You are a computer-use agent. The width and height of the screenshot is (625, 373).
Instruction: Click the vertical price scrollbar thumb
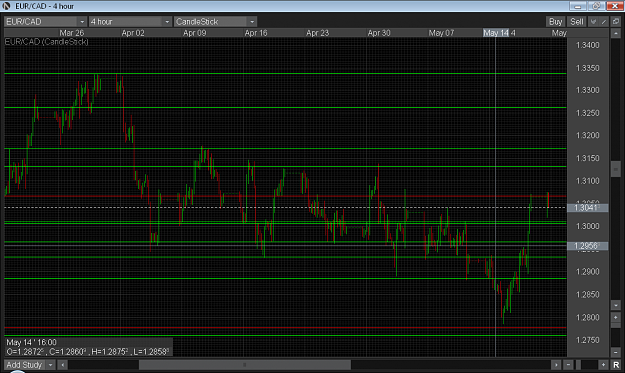tap(615, 169)
